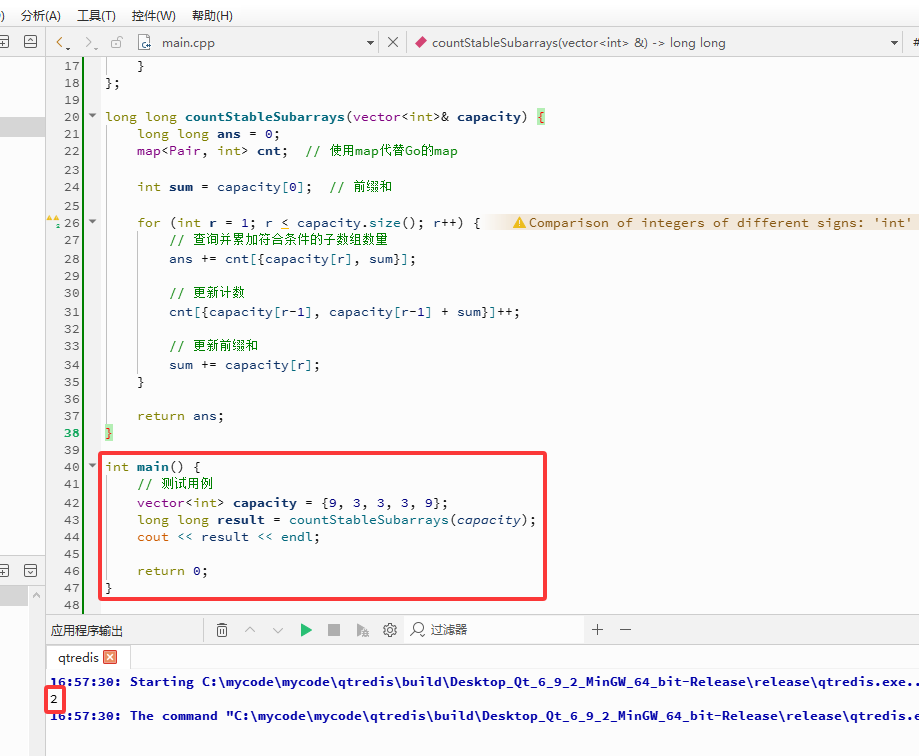Click the 应用程序输出 pane title
This screenshot has width=919, height=756.
87,631
